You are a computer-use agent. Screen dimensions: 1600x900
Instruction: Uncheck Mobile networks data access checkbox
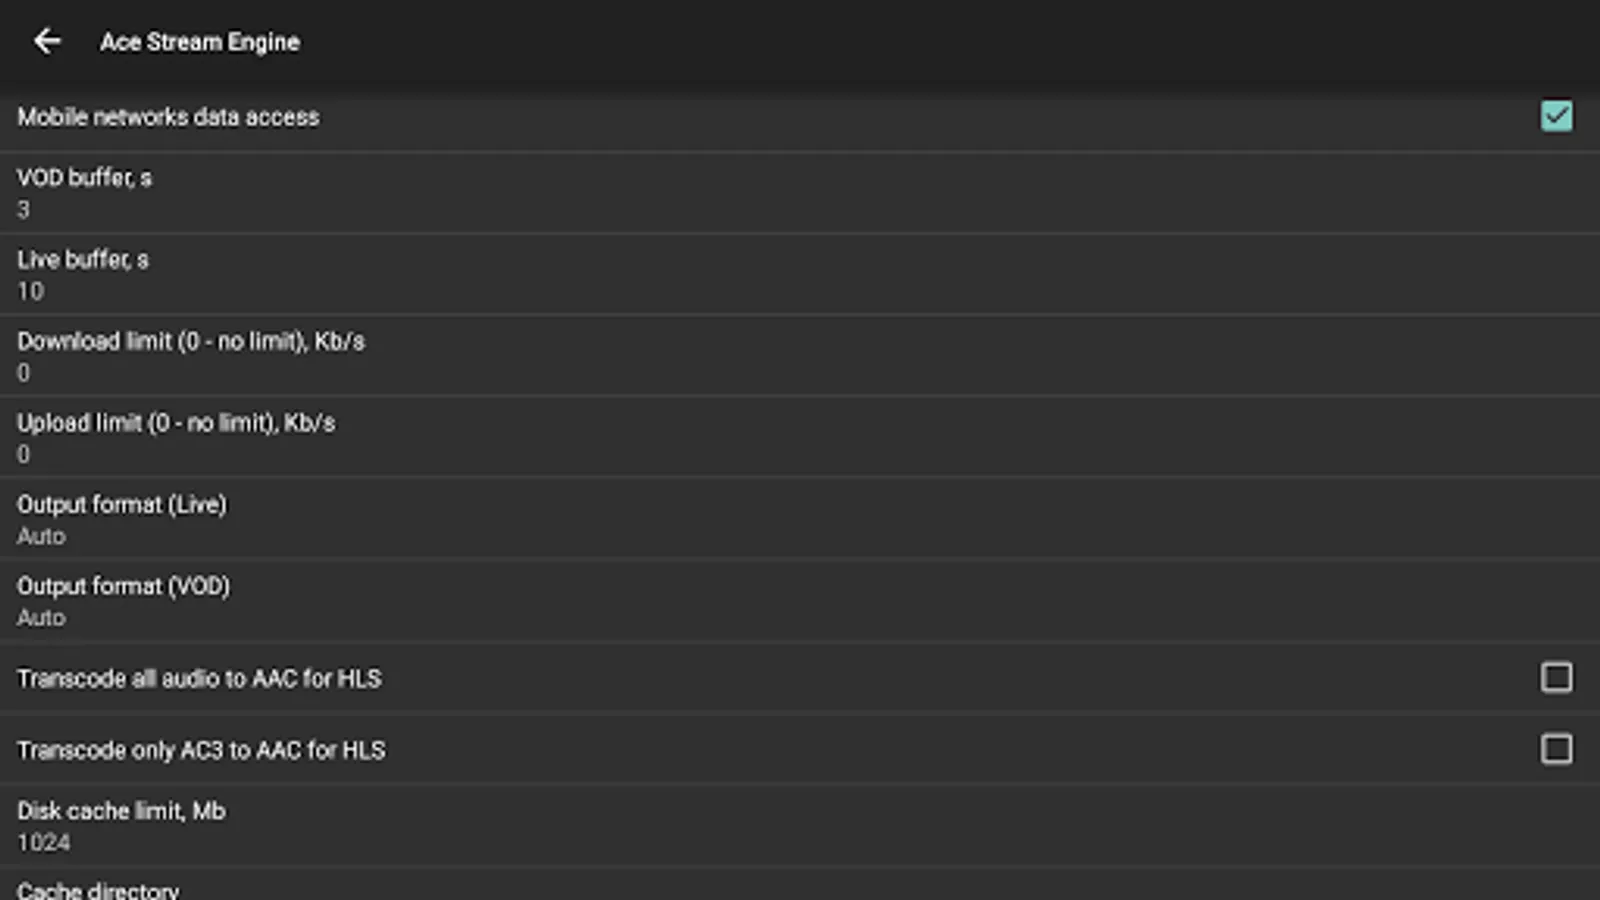coord(1556,116)
